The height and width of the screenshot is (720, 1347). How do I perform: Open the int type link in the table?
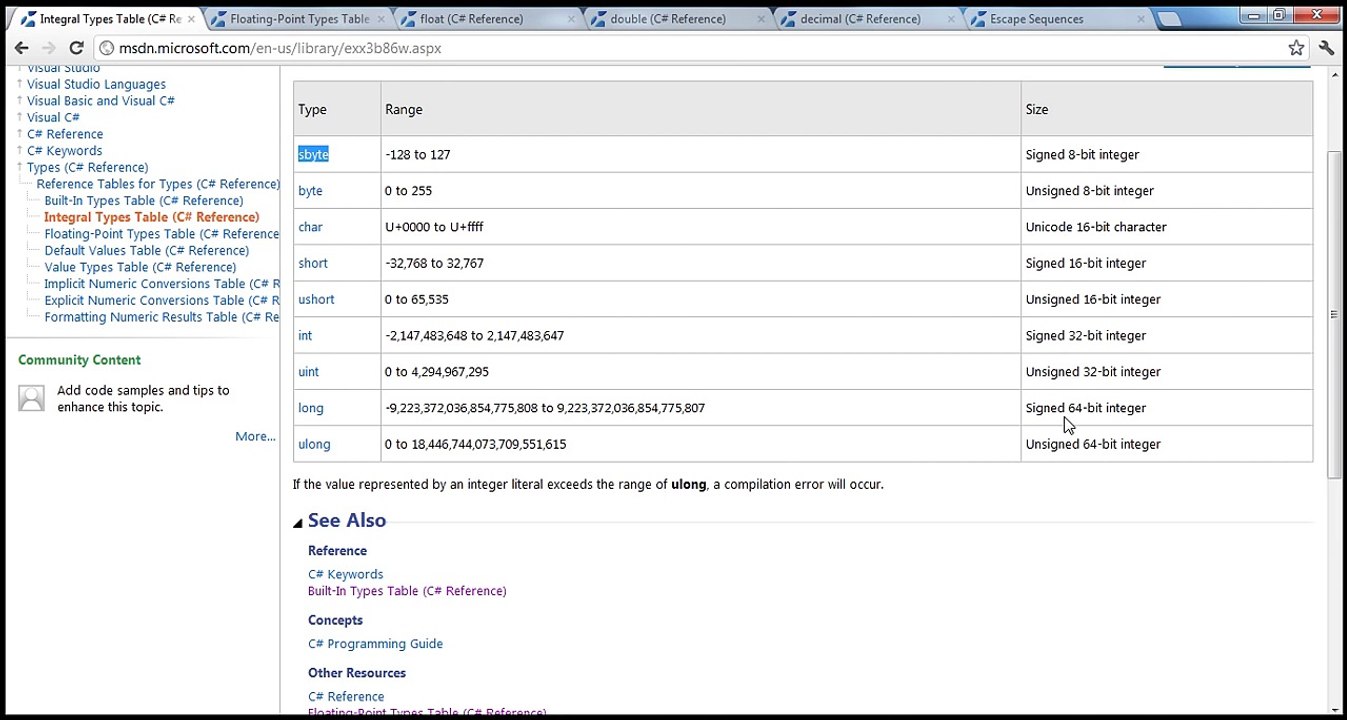[x=305, y=335]
